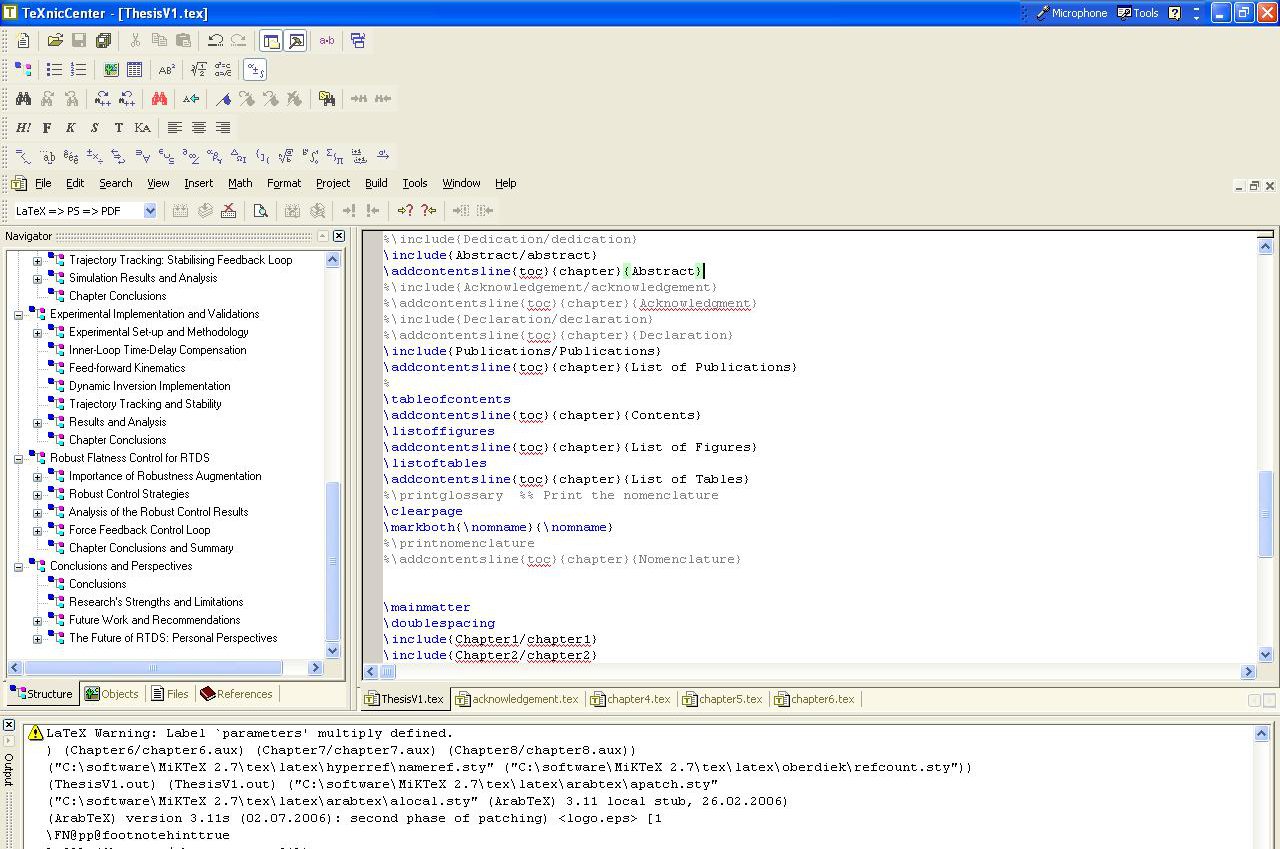Insert numbered enumerate list icon
This screenshot has width=1280, height=849.
coord(79,70)
